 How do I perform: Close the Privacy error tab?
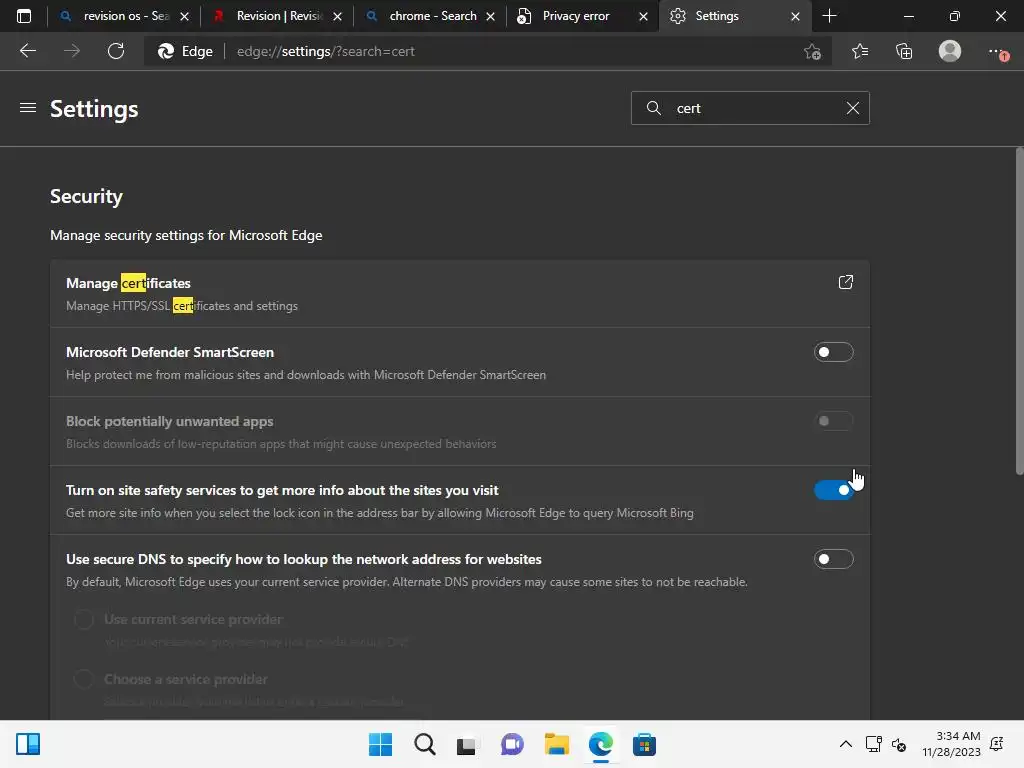pyautogui.click(x=643, y=16)
